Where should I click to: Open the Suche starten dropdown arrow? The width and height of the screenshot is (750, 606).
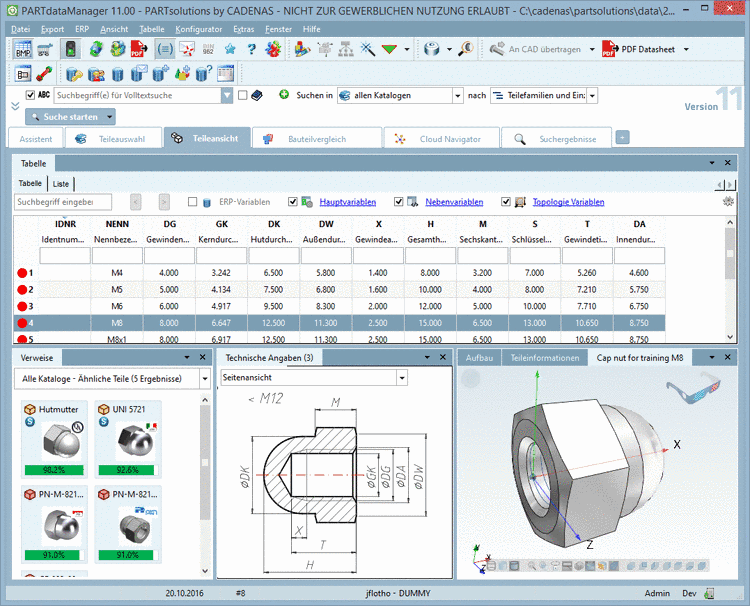pyautogui.click(x=110, y=117)
